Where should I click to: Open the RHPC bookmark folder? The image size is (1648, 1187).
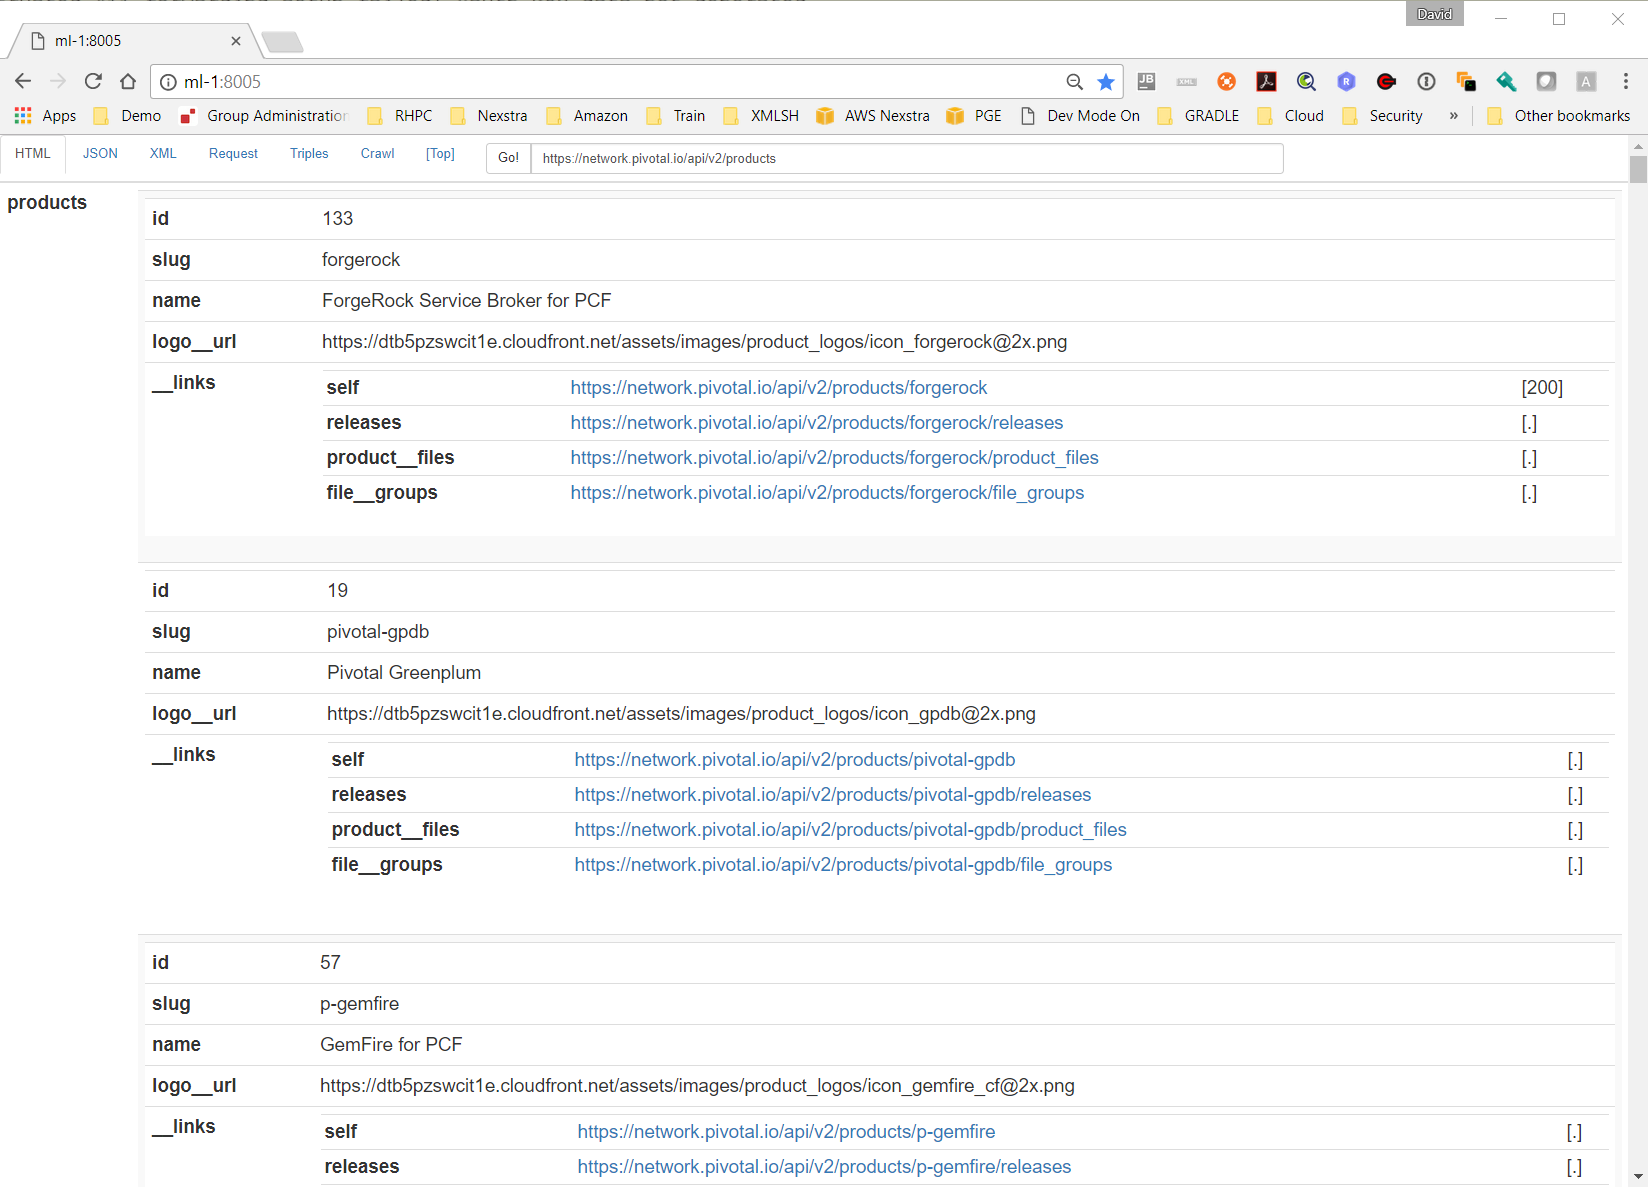tap(400, 116)
